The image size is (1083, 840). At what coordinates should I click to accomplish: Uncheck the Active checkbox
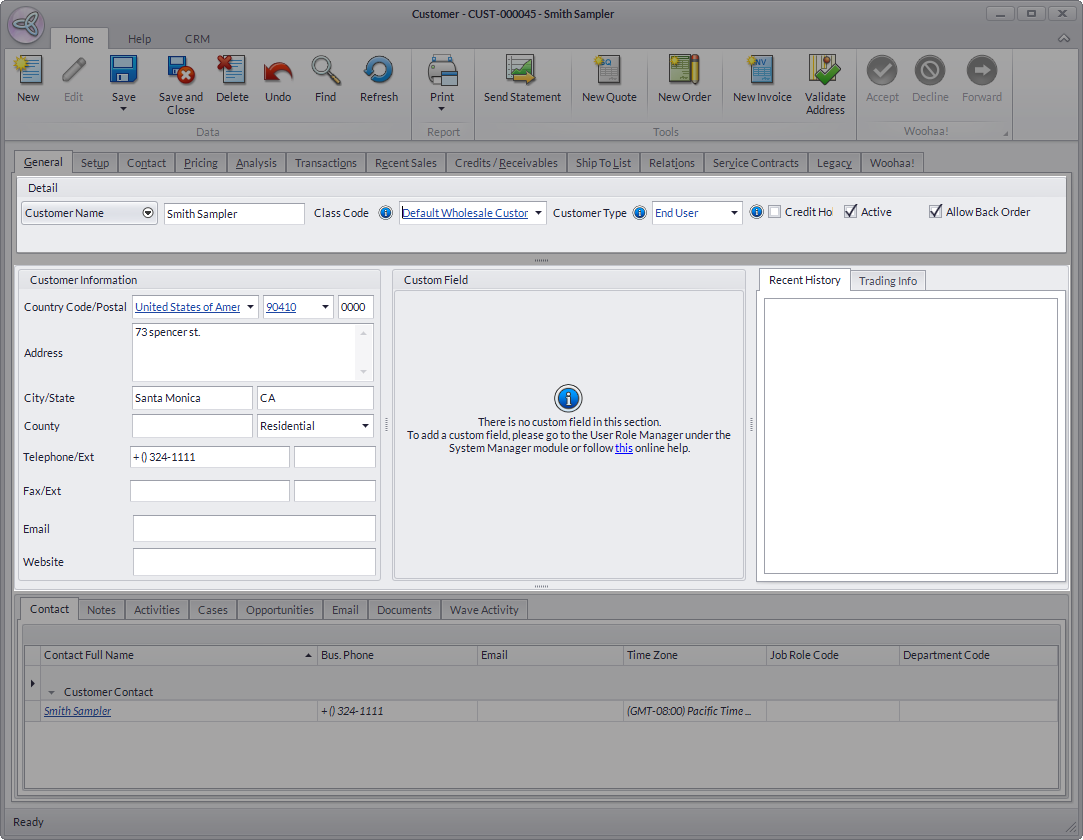pos(851,212)
